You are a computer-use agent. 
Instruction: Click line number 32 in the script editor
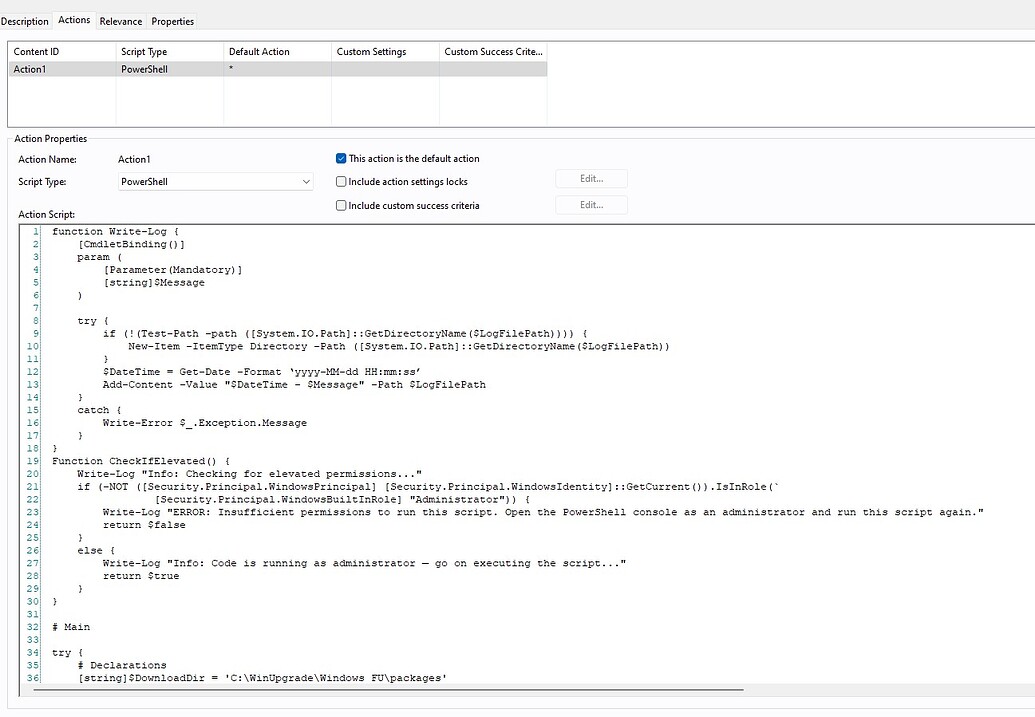[31, 627]
